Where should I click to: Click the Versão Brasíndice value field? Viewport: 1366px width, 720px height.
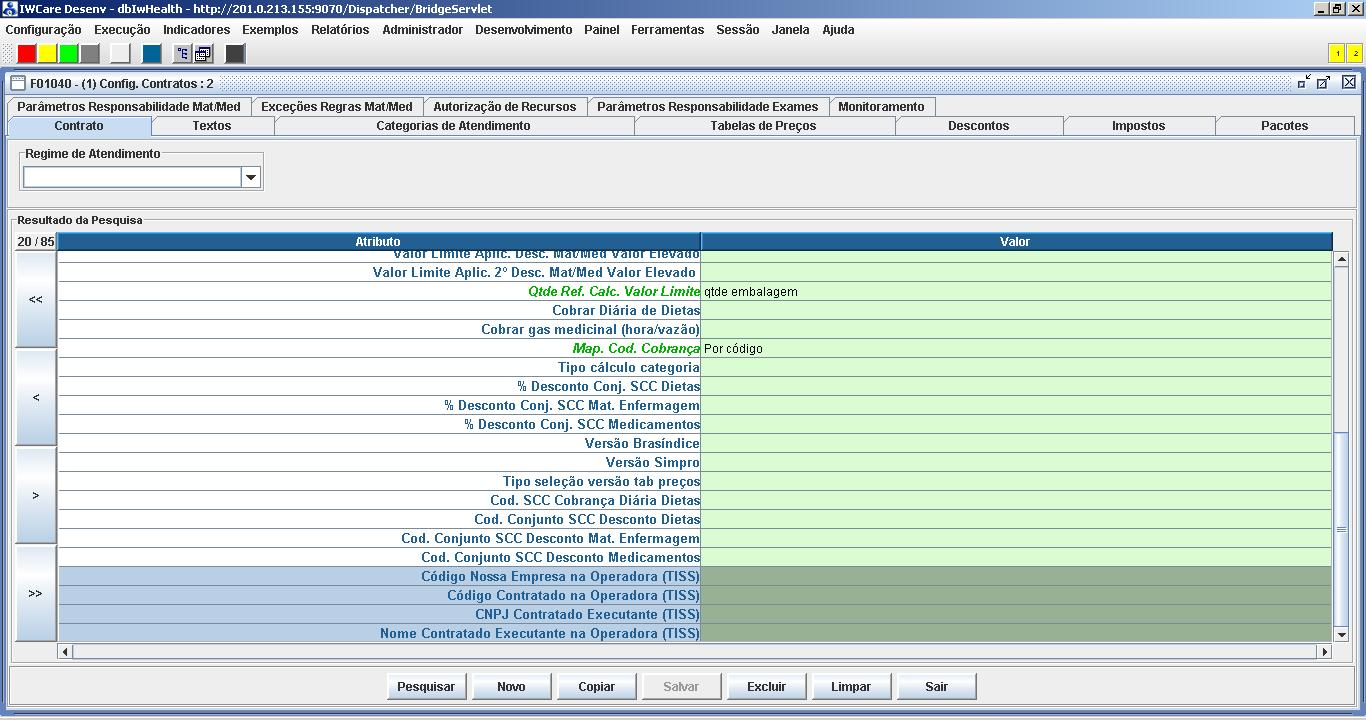click(x=1015, y=444)
